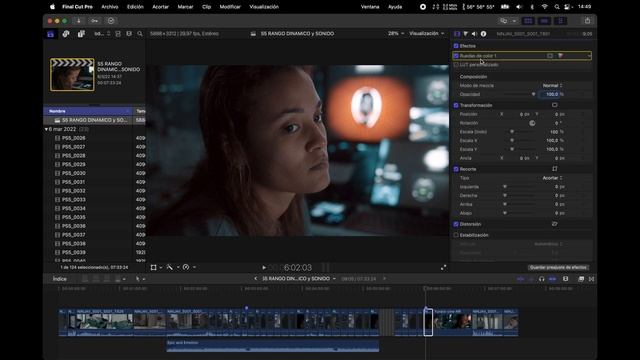640x360 pixels.
Task: Open the Modificar menu
Action: point(230,7)
